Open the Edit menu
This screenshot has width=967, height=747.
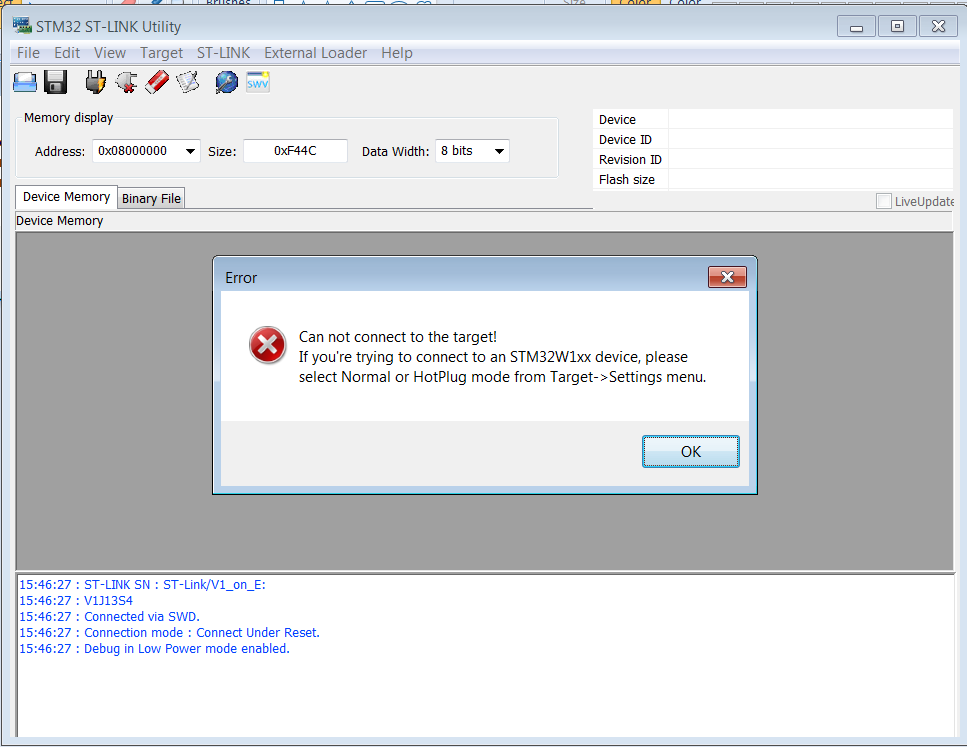pyautogui.click(x=67, y=53)
